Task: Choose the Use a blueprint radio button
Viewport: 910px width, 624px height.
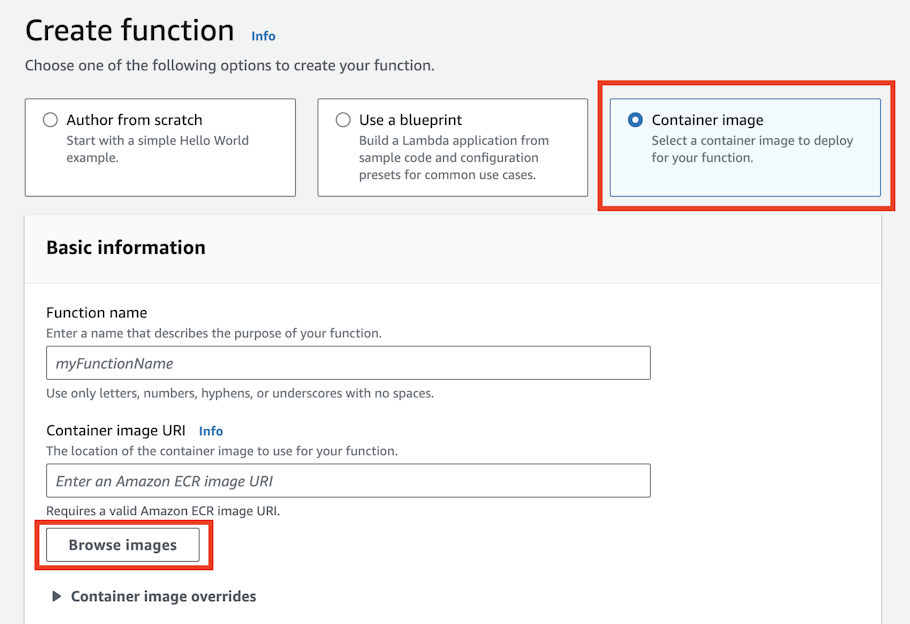Action: [343, 120]
